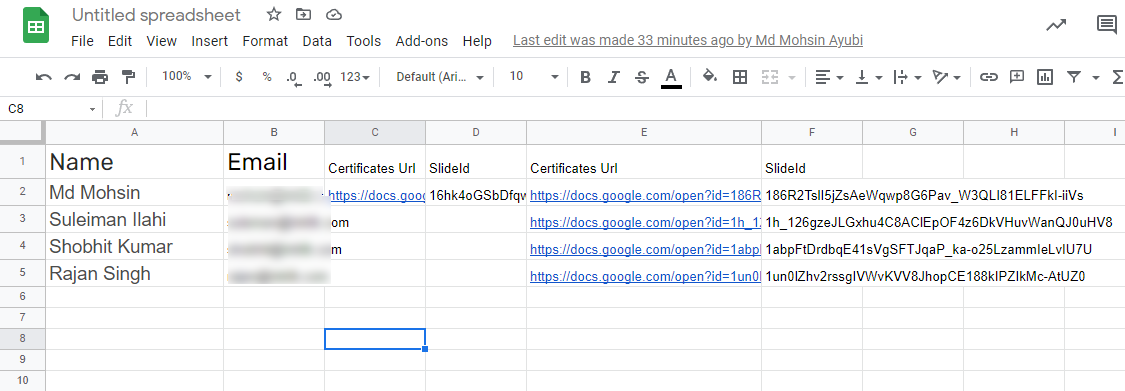Open the 100% zoom dropdown

tap(186, 76)
